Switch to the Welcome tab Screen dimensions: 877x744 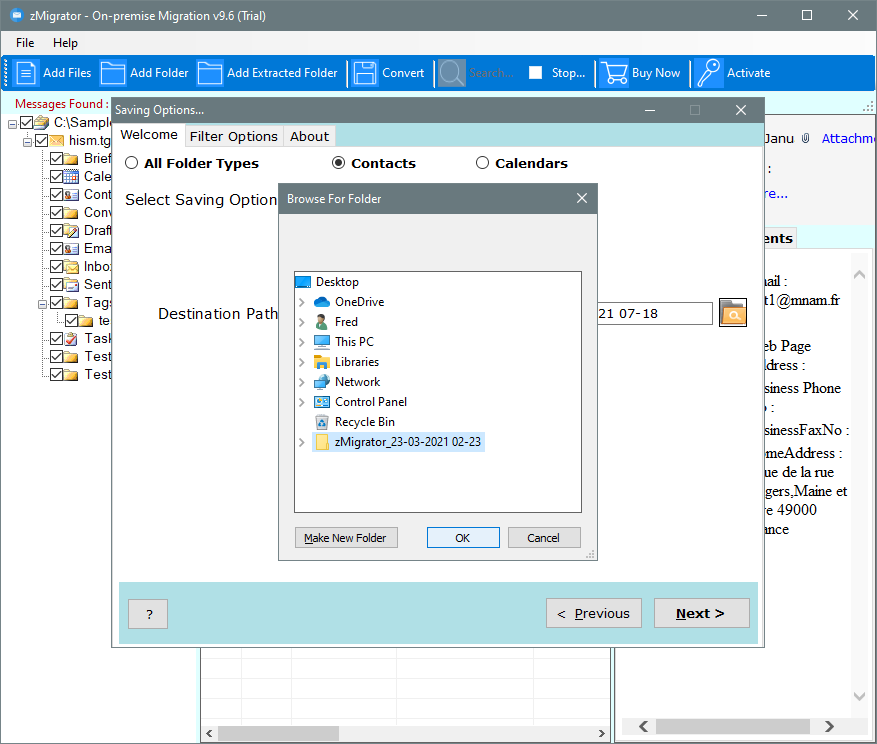tap(149, 135)
